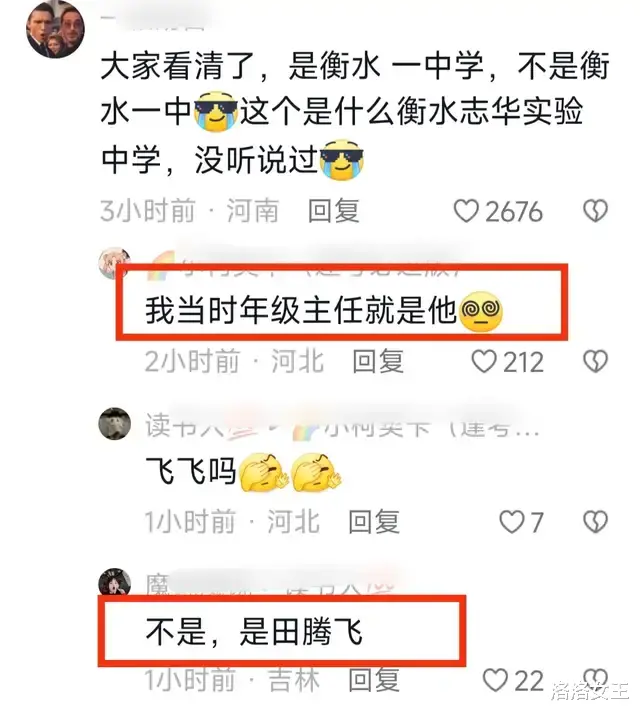
Task: Dislike the top comment from 河南
Action: pos(595,211)
